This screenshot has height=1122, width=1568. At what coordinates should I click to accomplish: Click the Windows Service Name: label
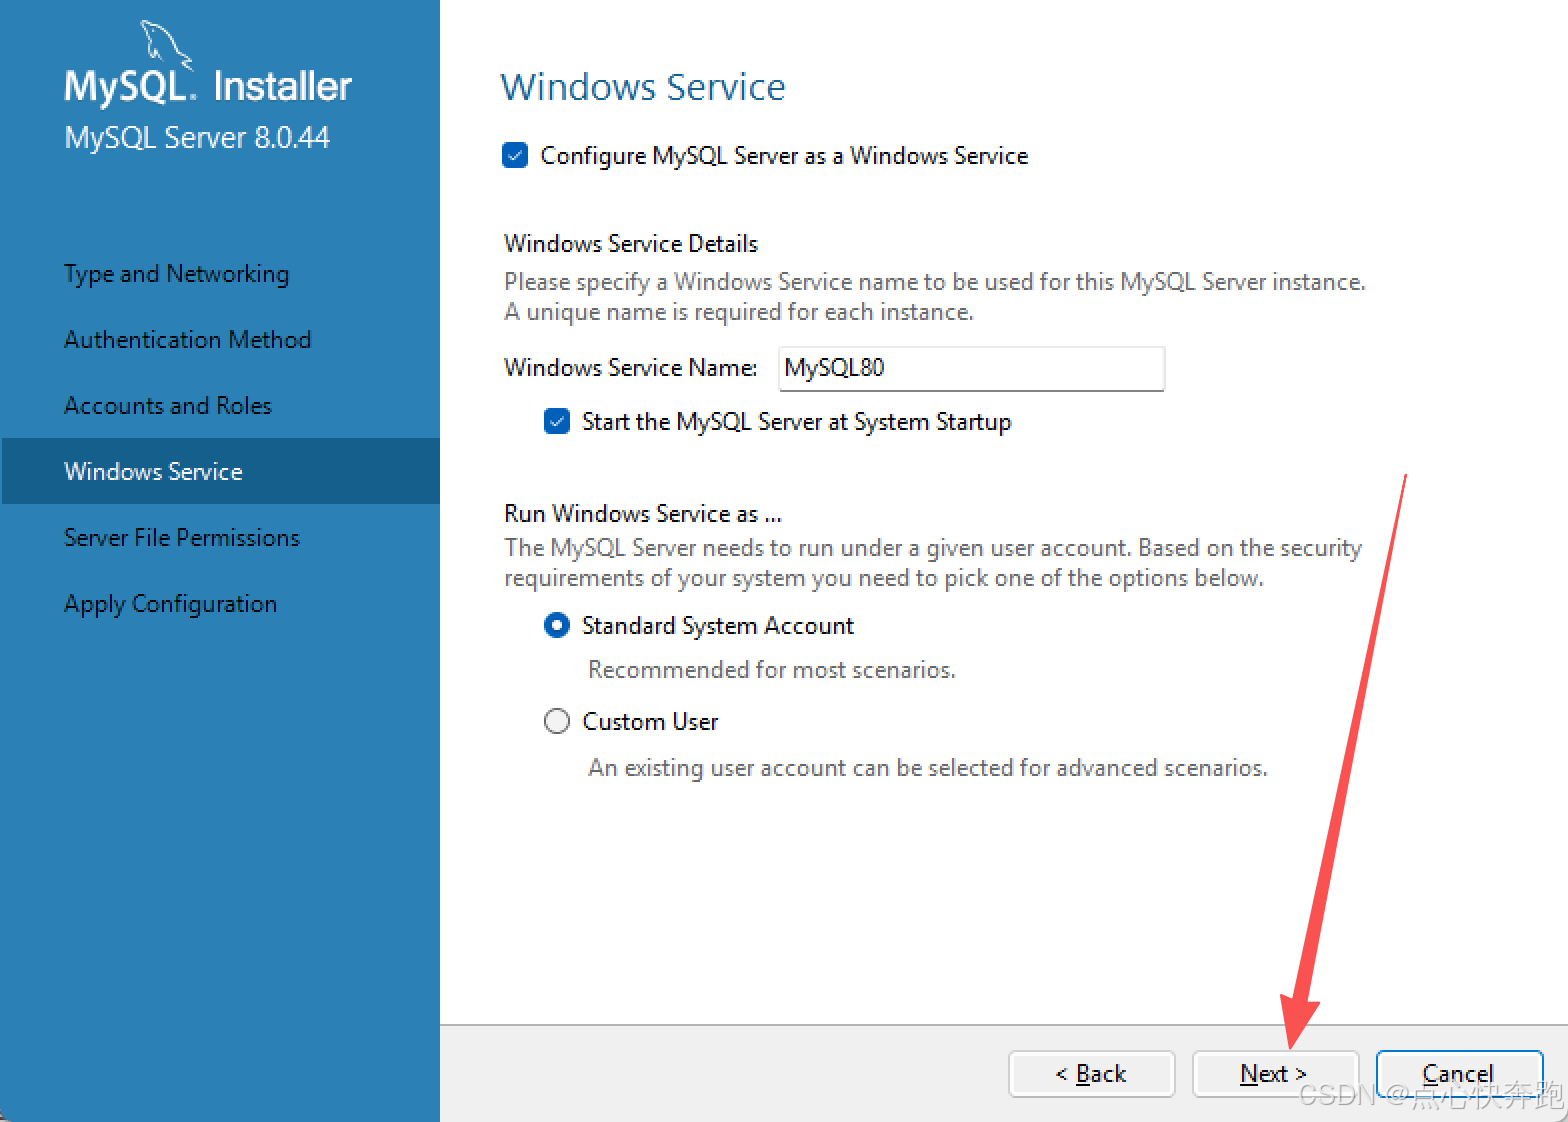click(631, 368)
